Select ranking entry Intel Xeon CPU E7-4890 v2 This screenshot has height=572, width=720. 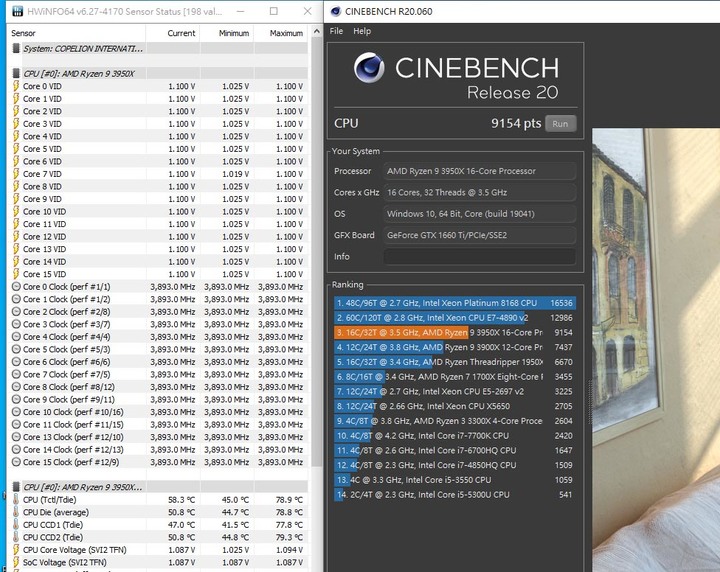pos(455,318)
